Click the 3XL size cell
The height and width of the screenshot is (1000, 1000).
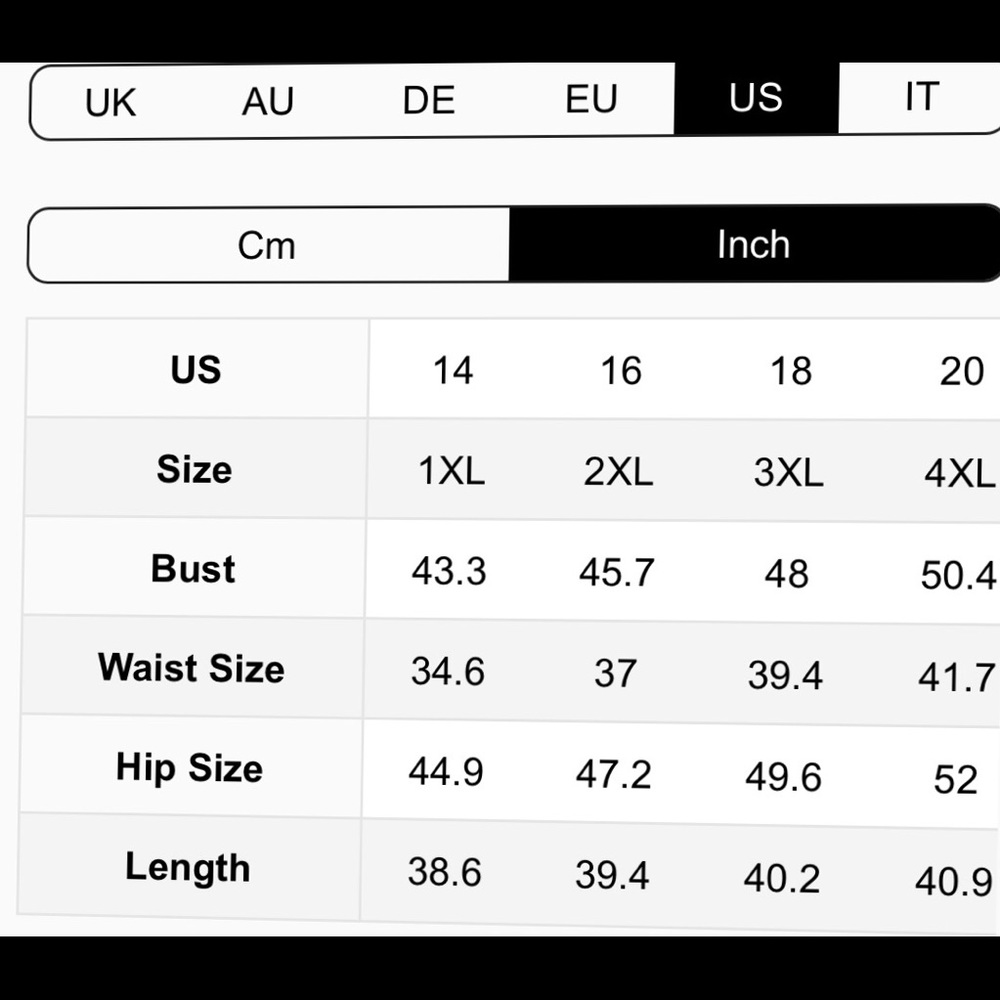pos(788,473)
